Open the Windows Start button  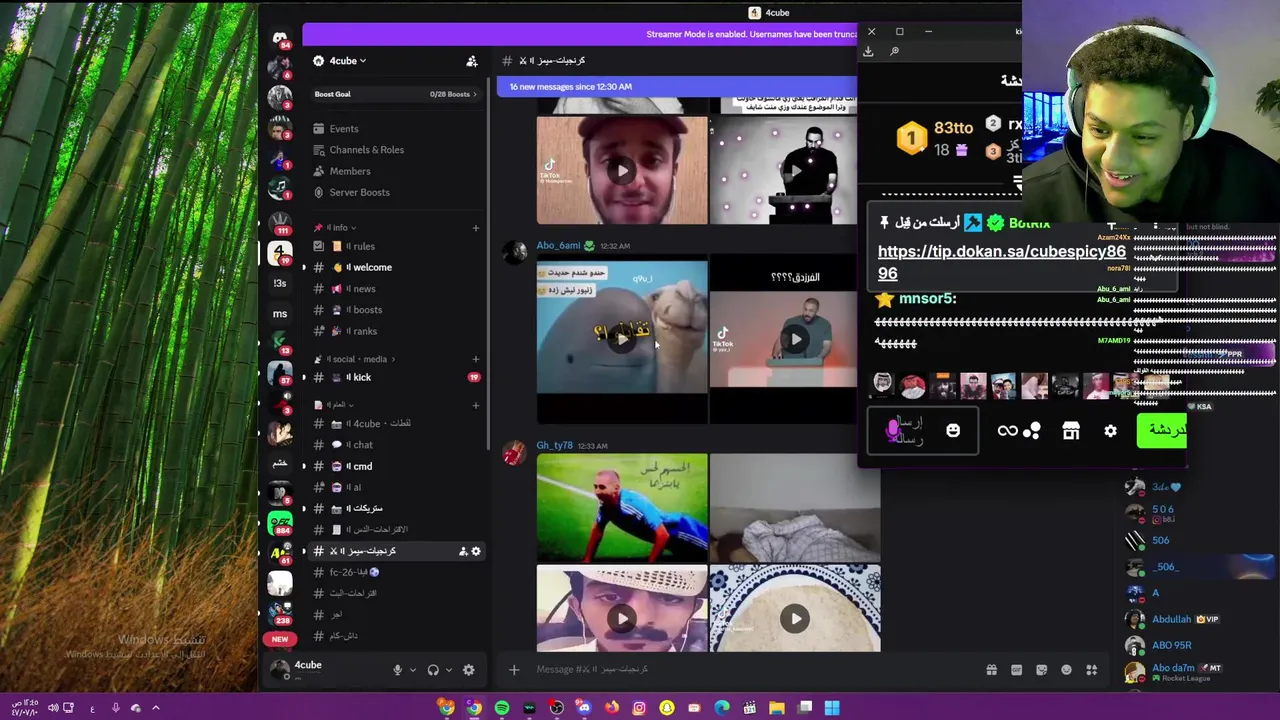832,708
